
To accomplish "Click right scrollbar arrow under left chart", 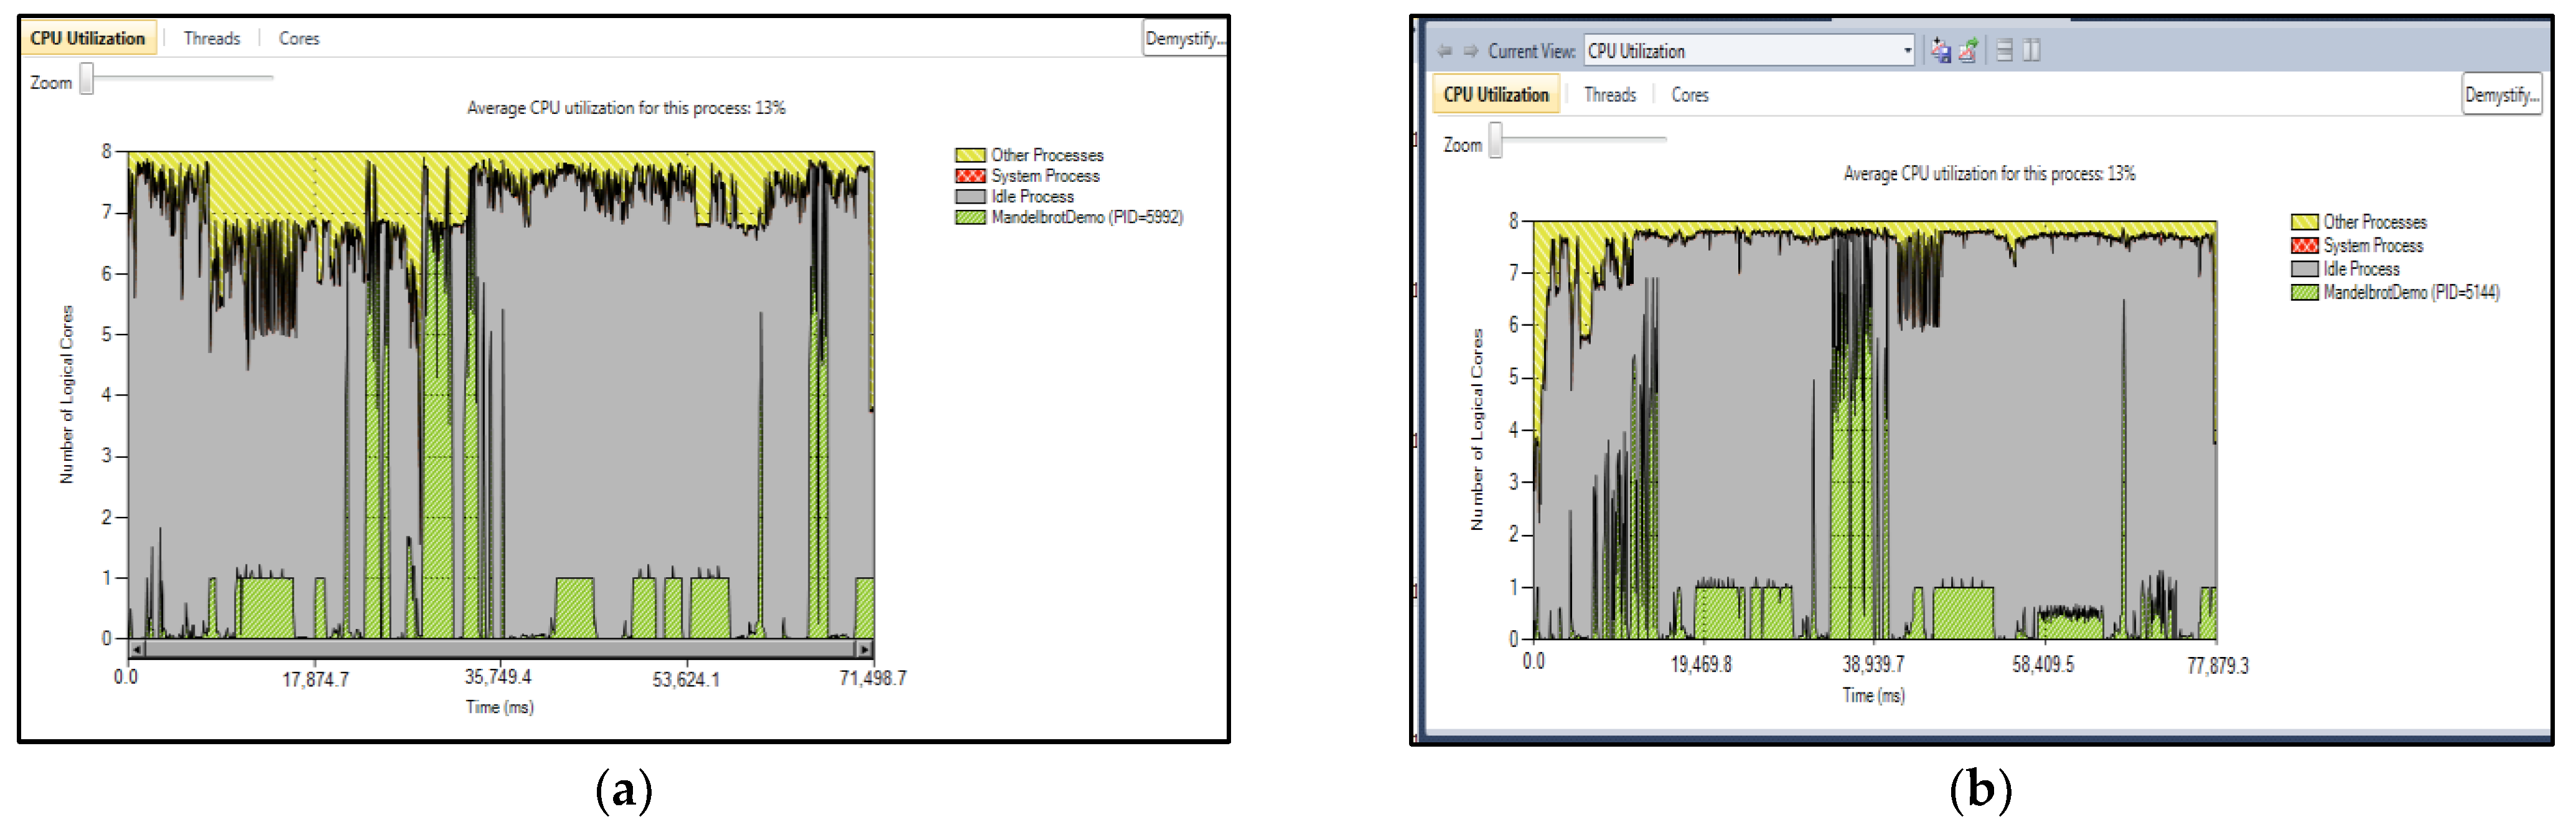I will pyautogui.click(x=864, y=649).
